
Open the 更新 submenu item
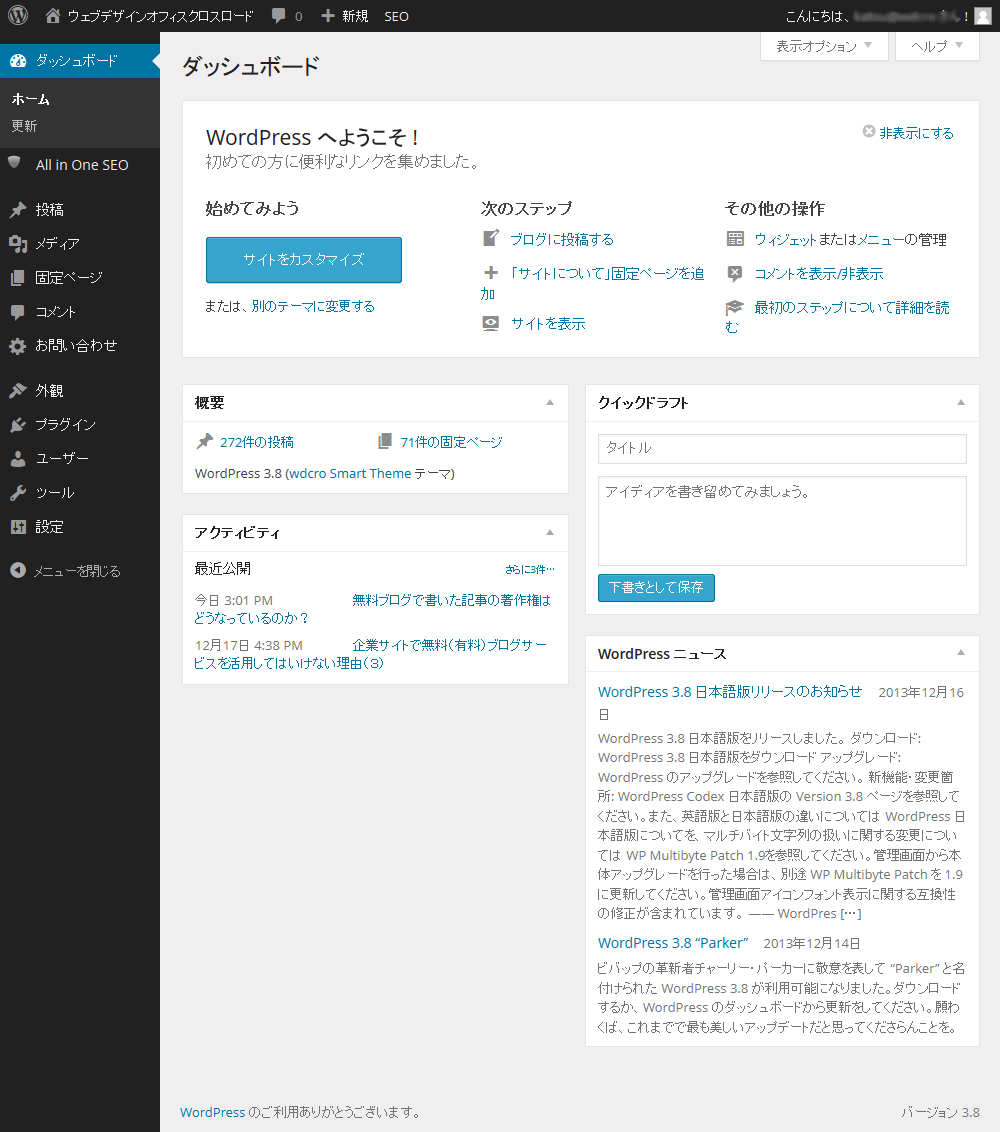[24, 126]
